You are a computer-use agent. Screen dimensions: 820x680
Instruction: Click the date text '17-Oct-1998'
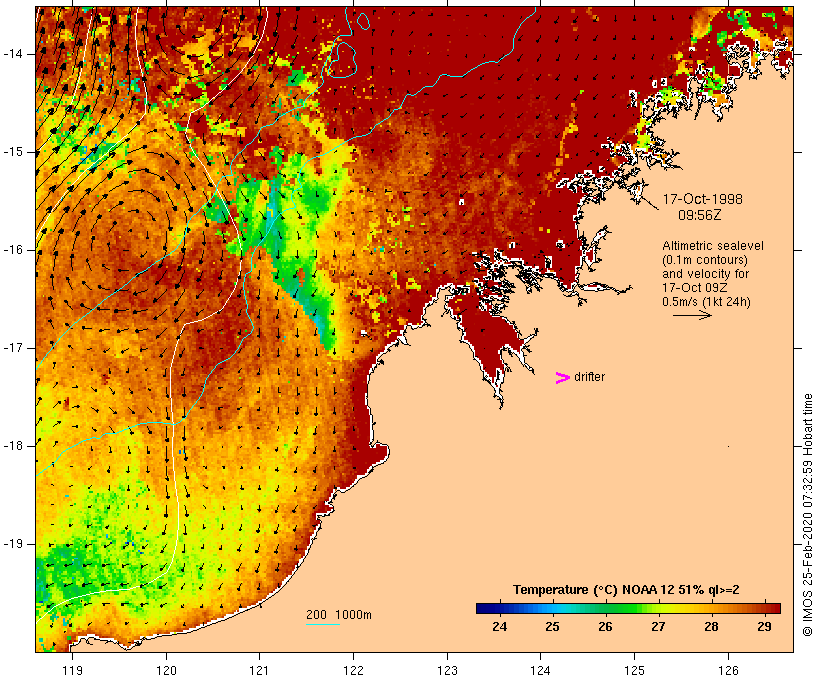tap(702, 199)
